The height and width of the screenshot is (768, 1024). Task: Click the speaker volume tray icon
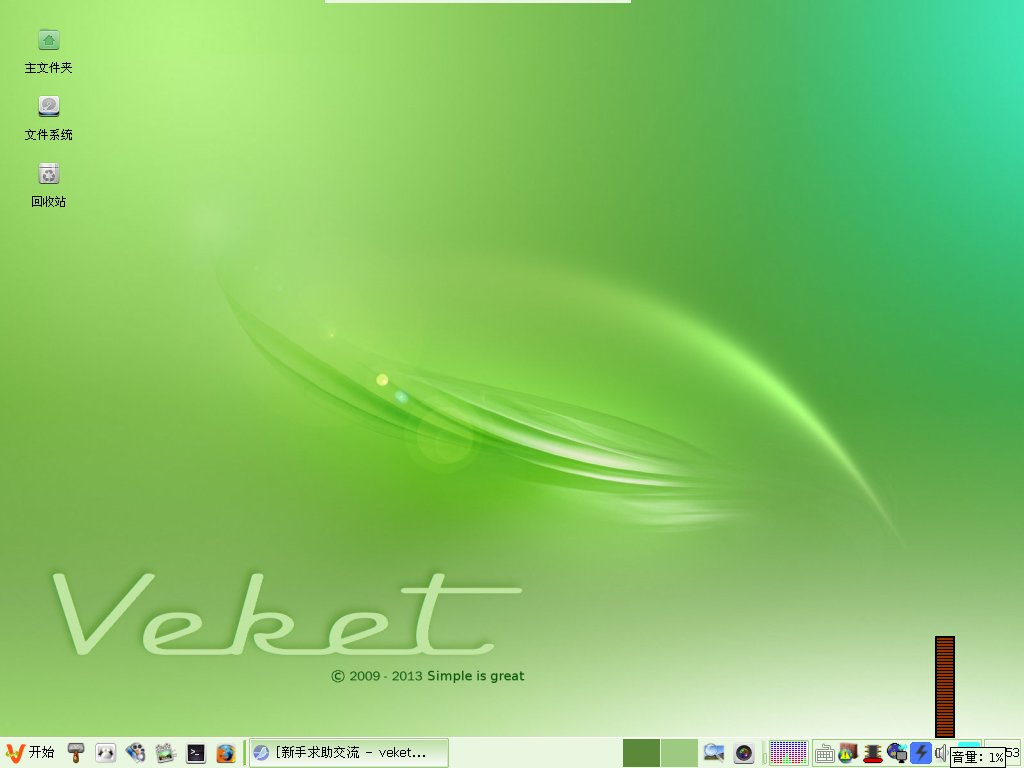coord(941,753)
